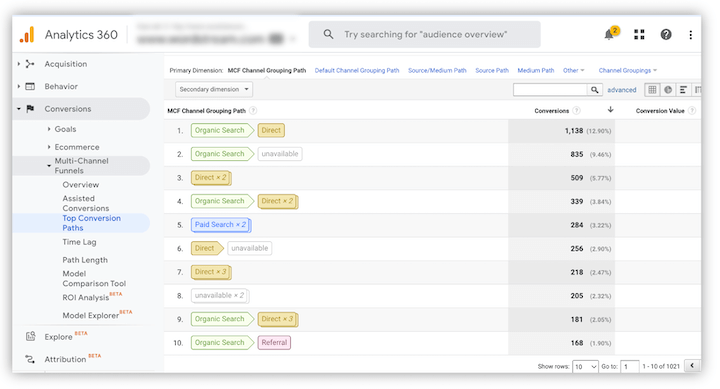The image size is (720, 389).
Task: Go to previous page of results
Action: [x=692, y=366]
